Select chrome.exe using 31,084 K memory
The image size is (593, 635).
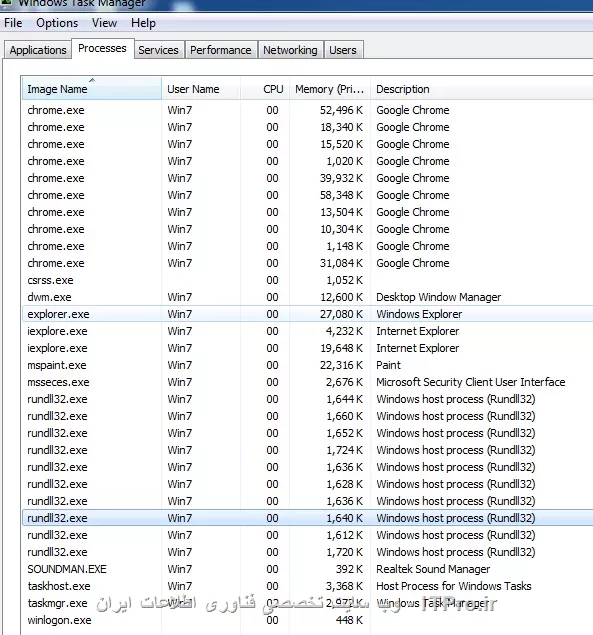308,263
